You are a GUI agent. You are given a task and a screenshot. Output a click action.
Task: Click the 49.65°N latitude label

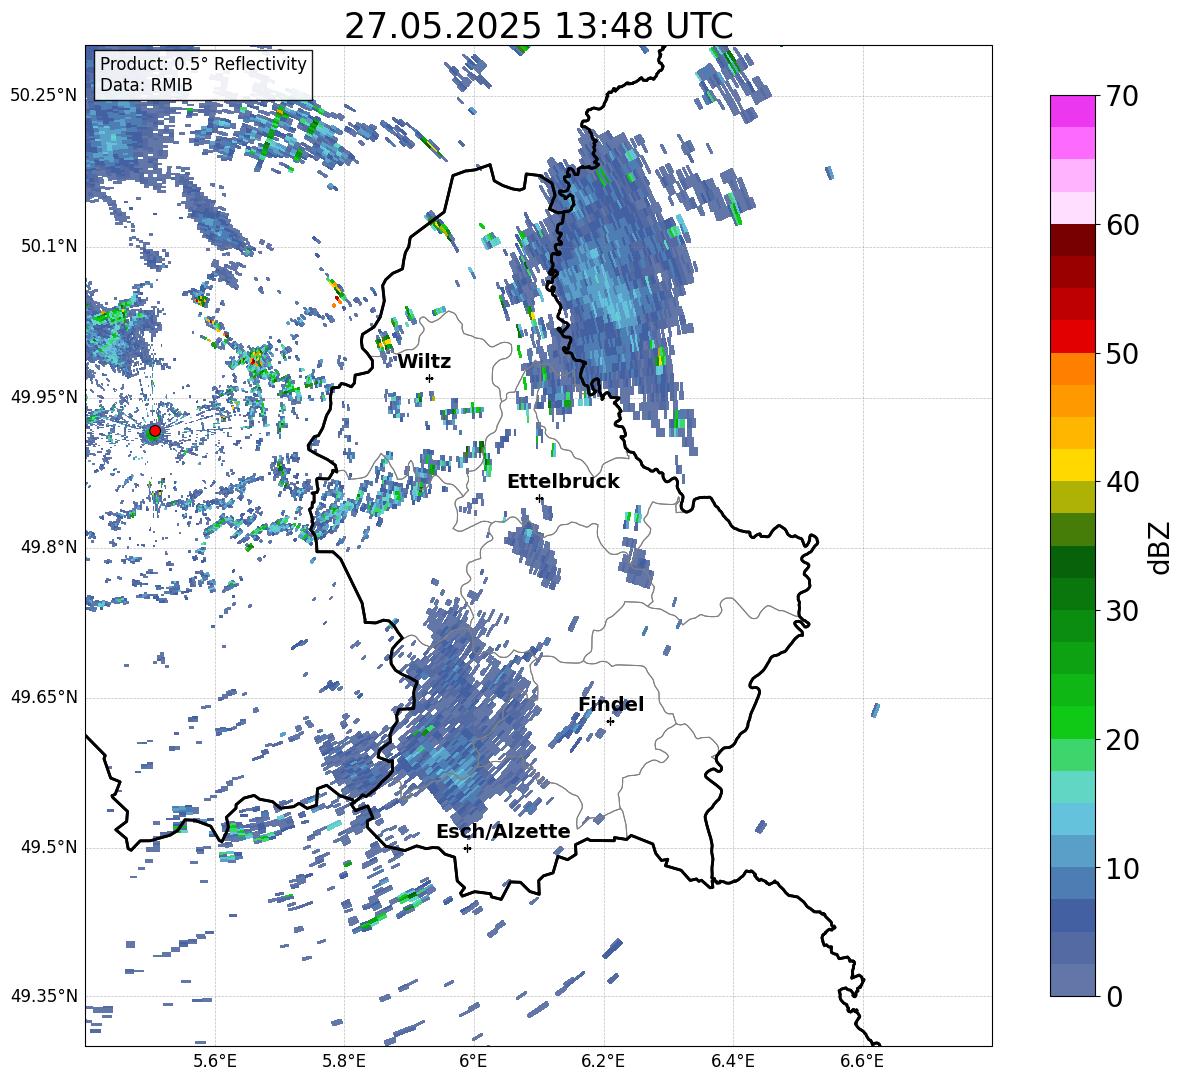tap(44, 697)
